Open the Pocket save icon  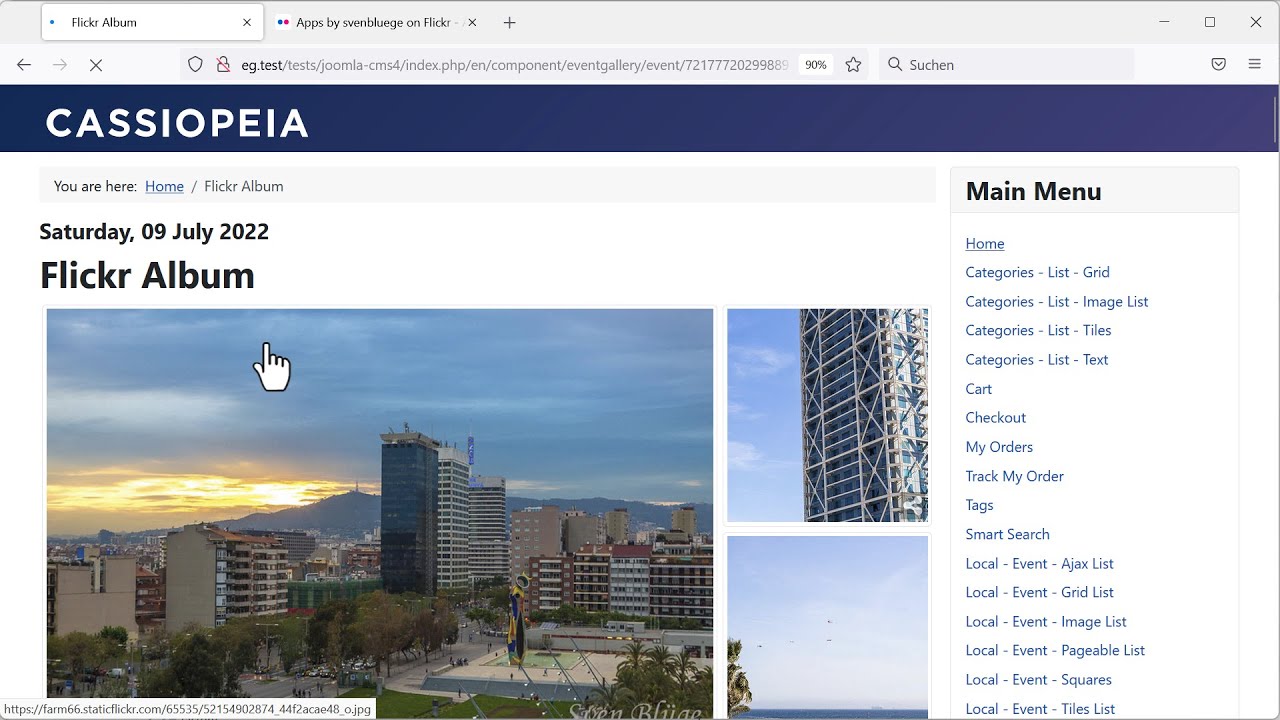pos(1218,64)
